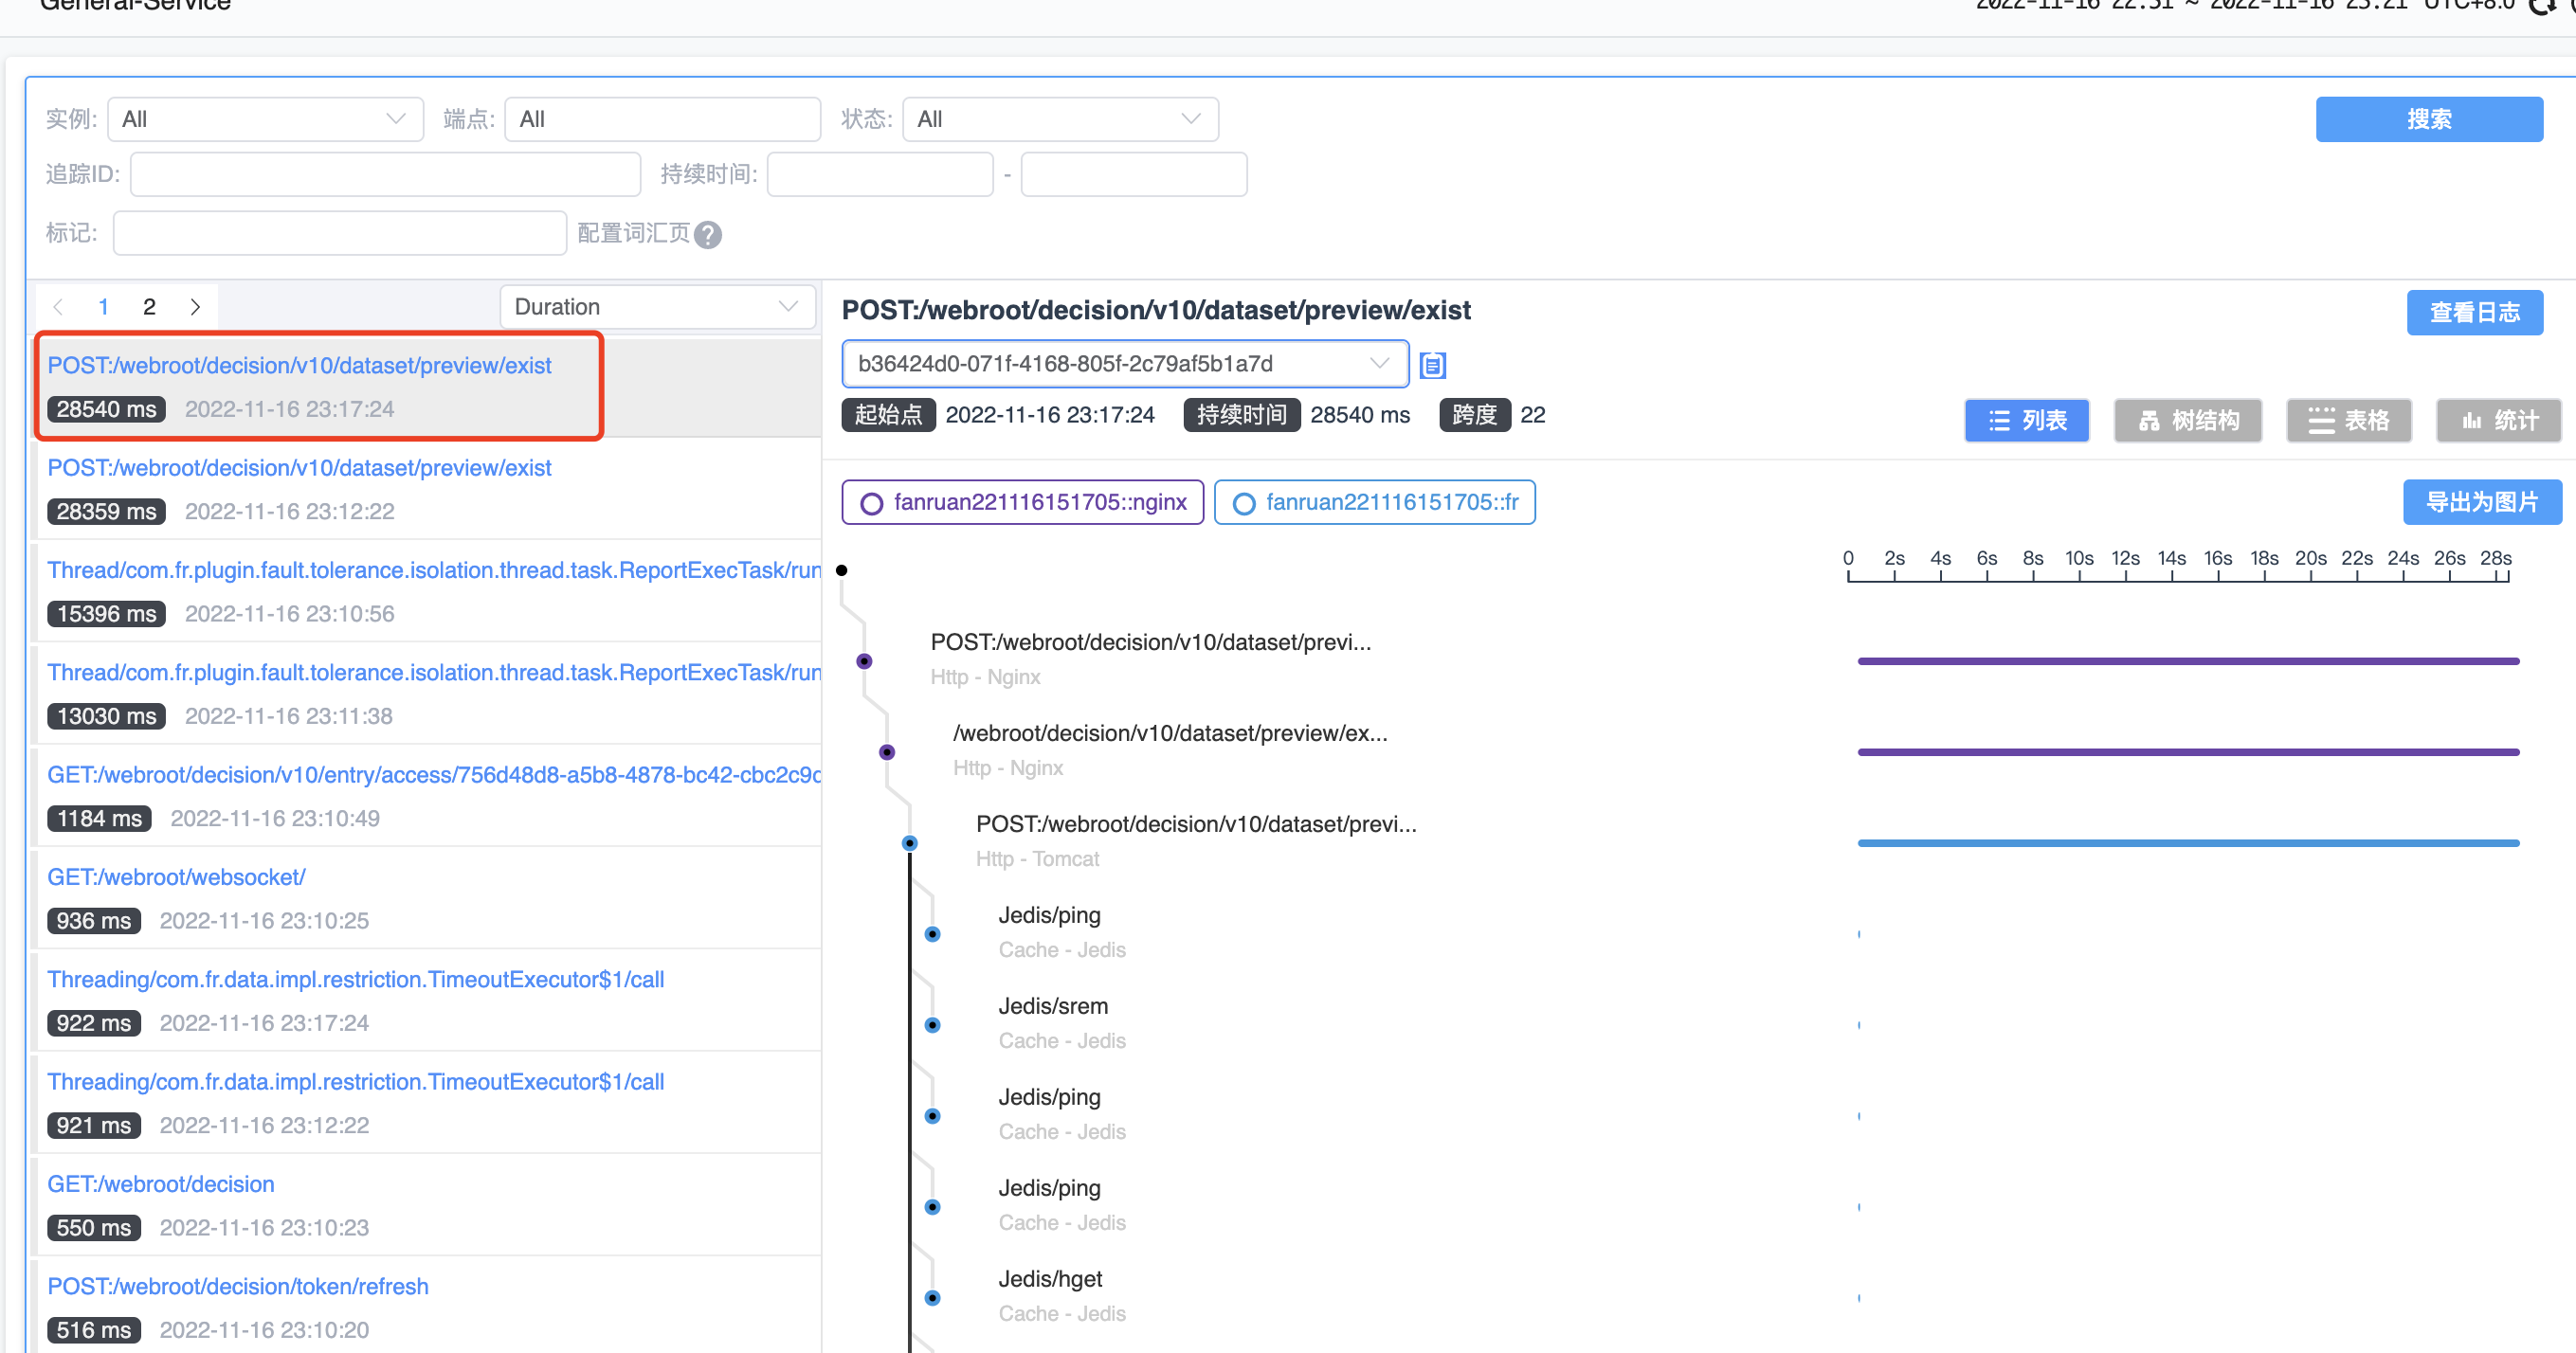The height and width of the screenshot is (1353, 2576).
Task: Click the root trace node black dot
Action: pos(842,570)
